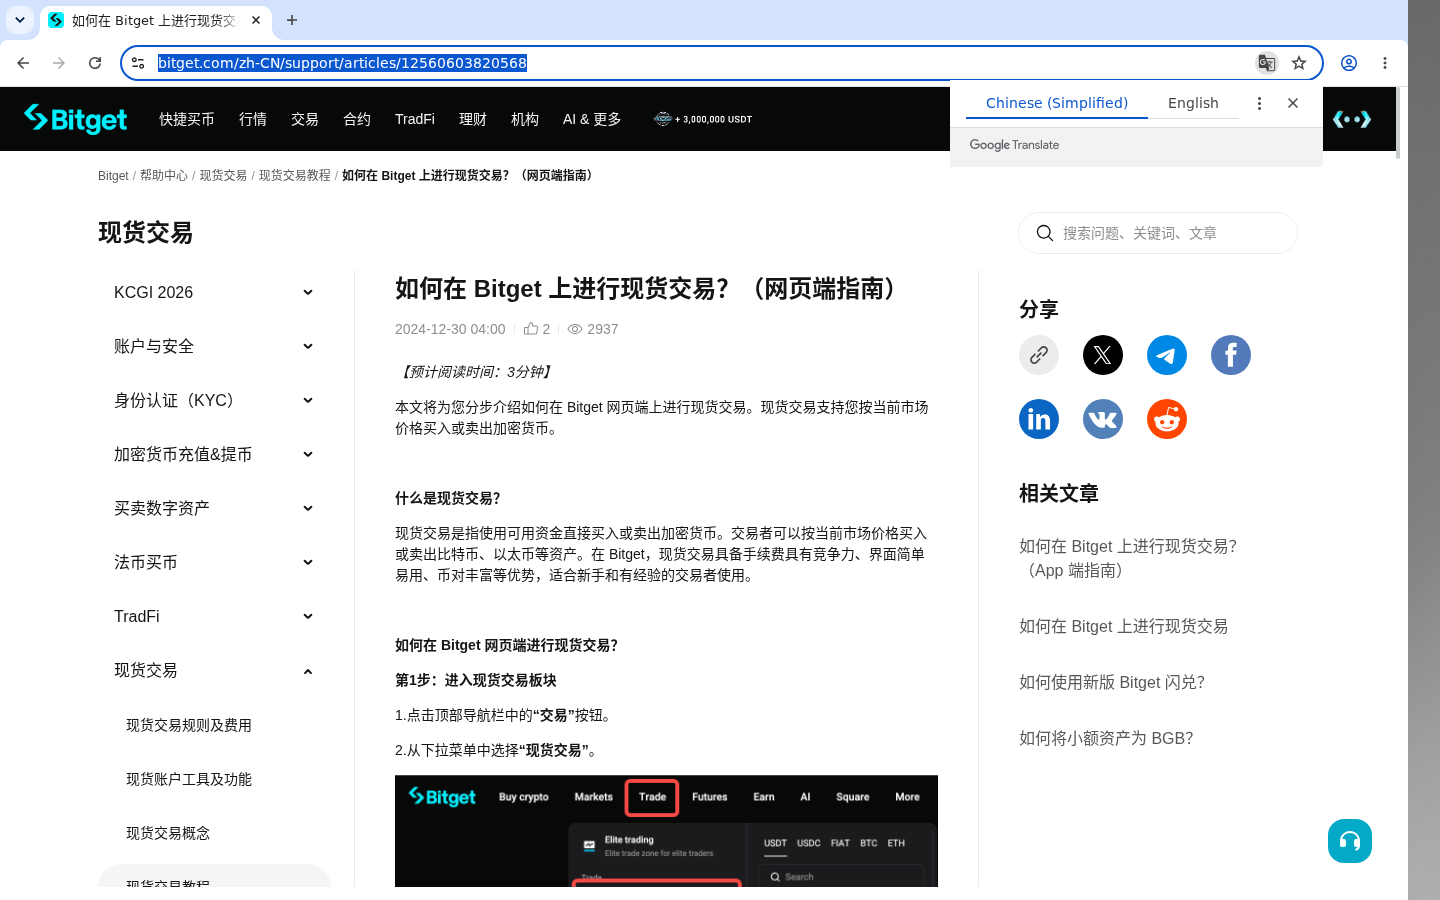Open the 机构 nav menu

[x=525, y=119]
